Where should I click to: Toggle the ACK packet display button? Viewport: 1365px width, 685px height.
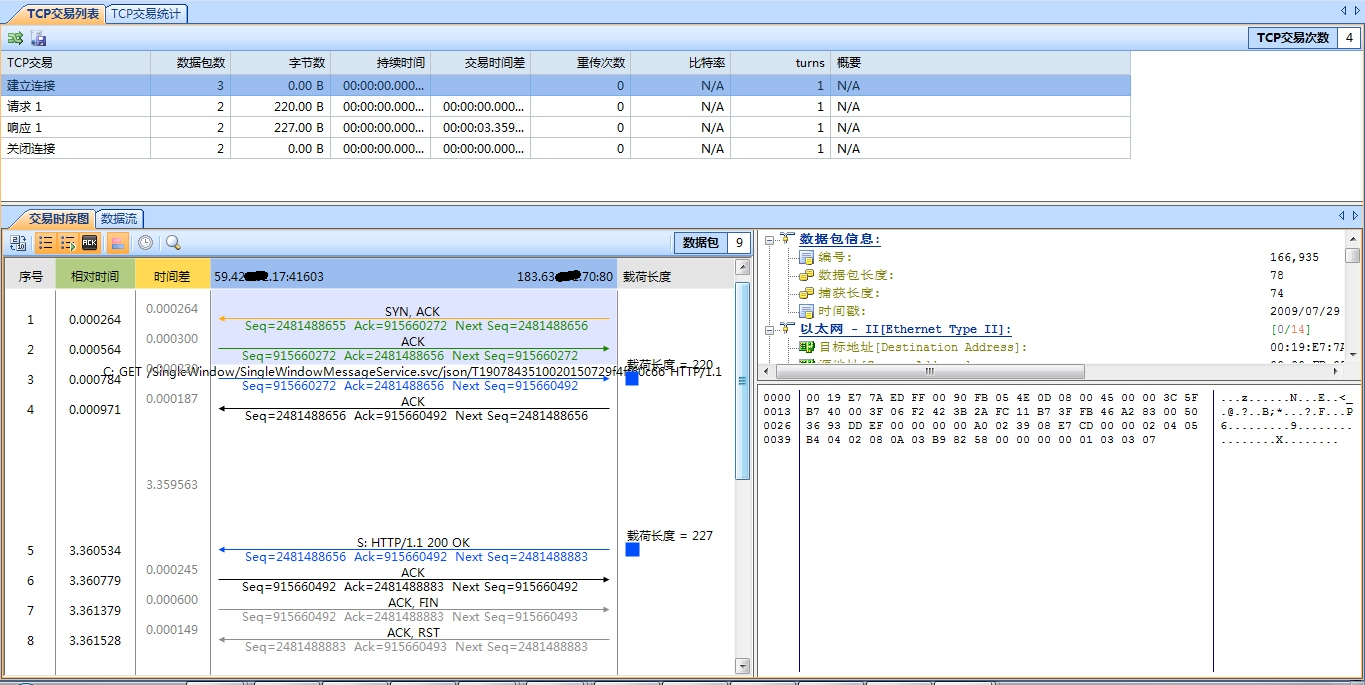coord(90,243)
